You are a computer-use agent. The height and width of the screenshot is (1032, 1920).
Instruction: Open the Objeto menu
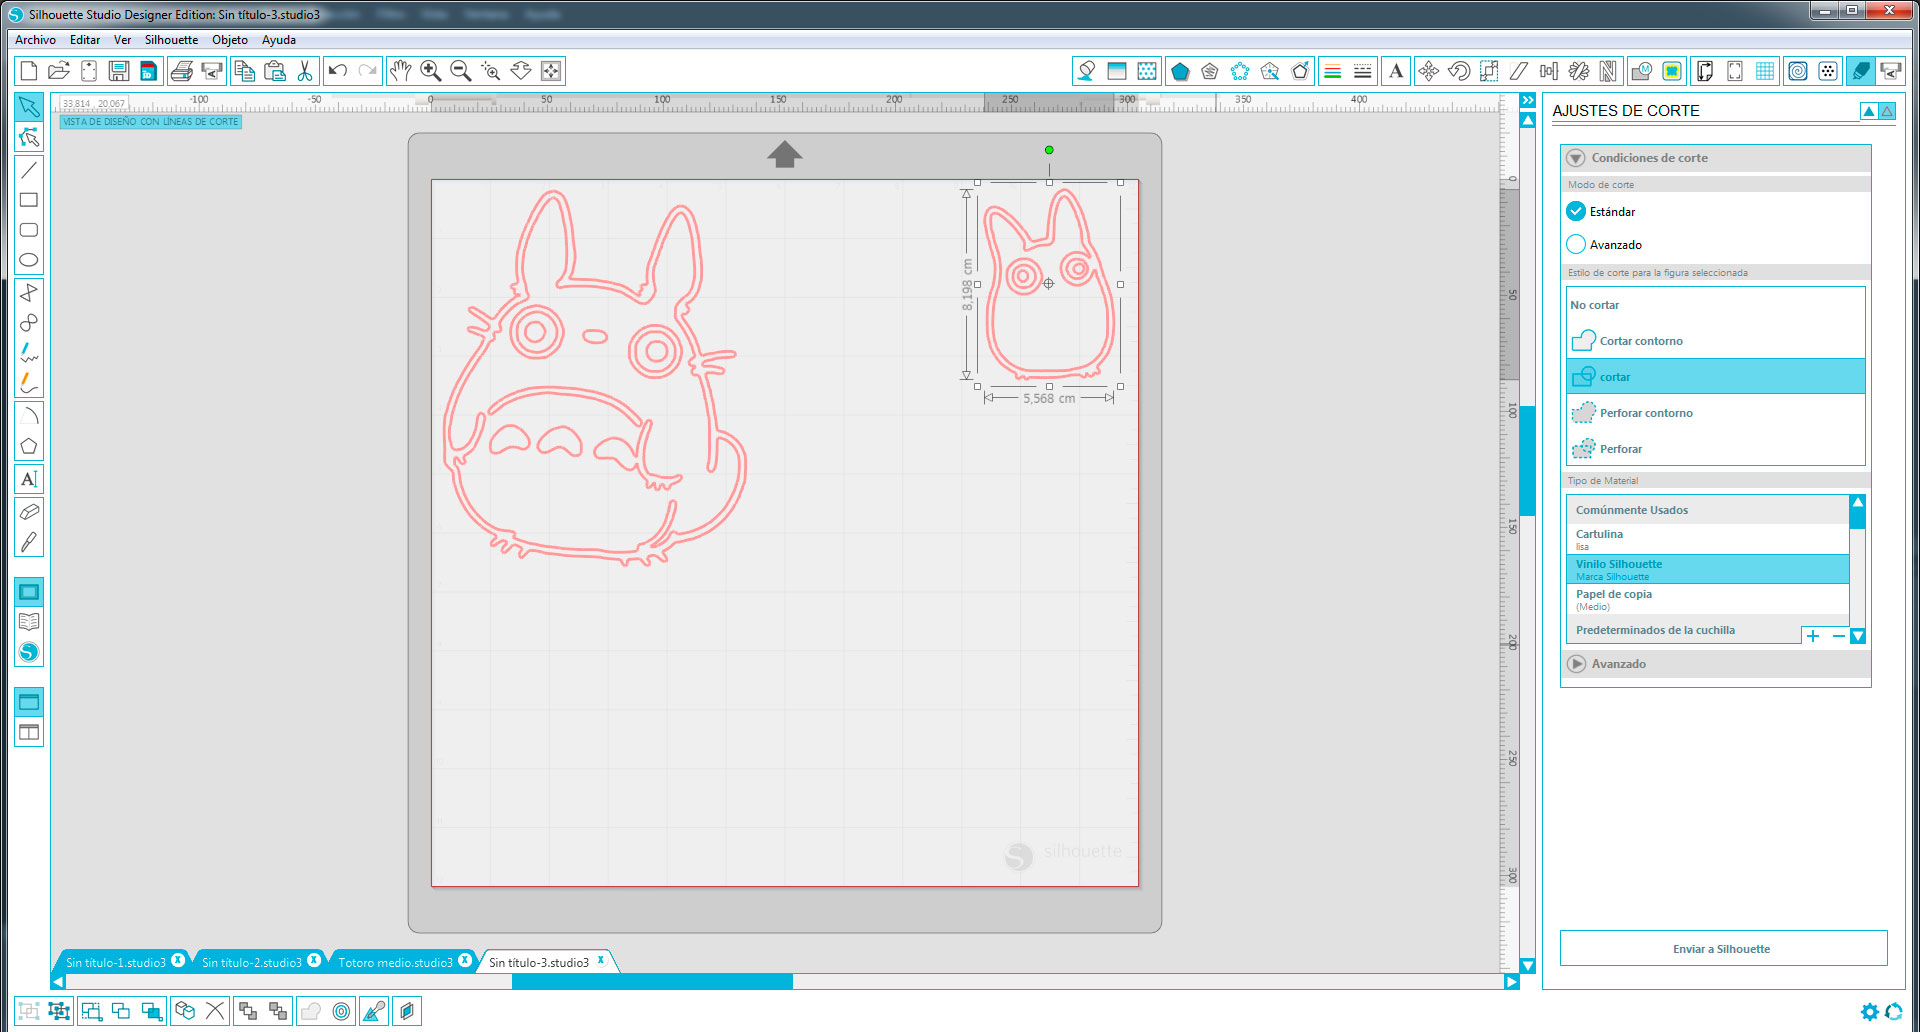230,40
